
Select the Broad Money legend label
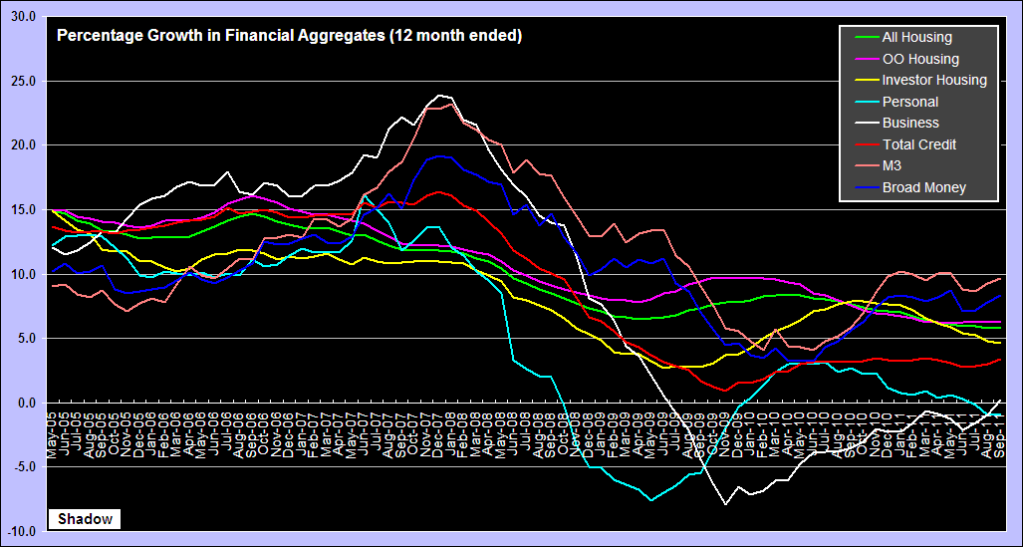click(x=924, y=187)
